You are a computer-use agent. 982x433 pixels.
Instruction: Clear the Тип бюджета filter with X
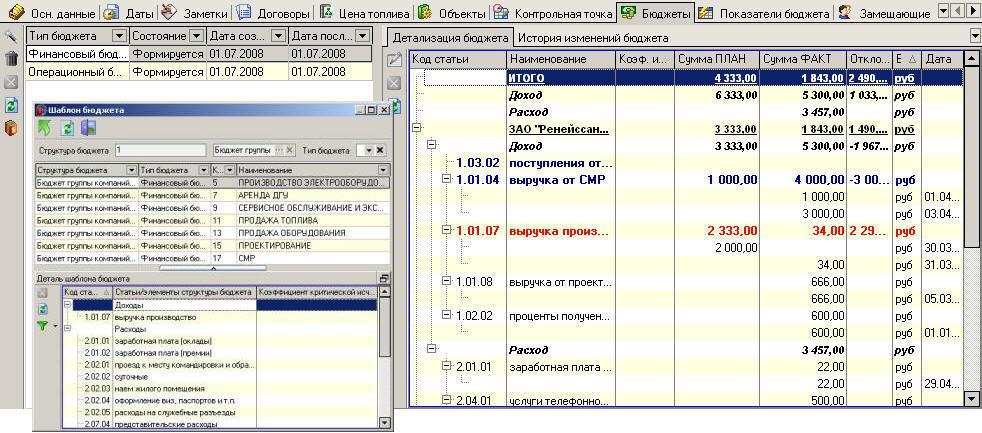(x=380, y=150)
